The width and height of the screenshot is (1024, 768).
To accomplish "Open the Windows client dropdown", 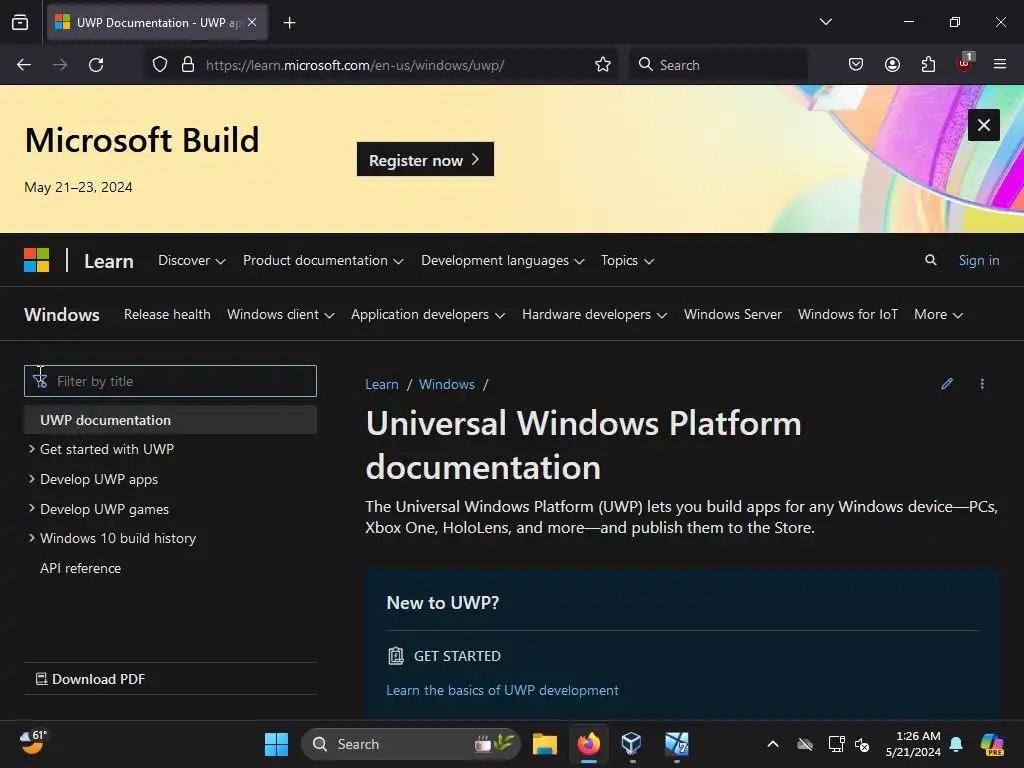I will (281, 314).
